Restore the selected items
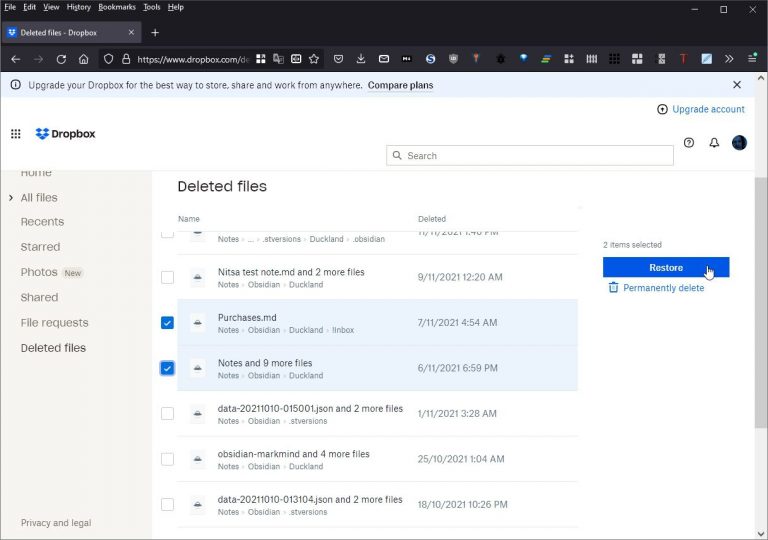The image size is (768, 540). pos(666,268)
